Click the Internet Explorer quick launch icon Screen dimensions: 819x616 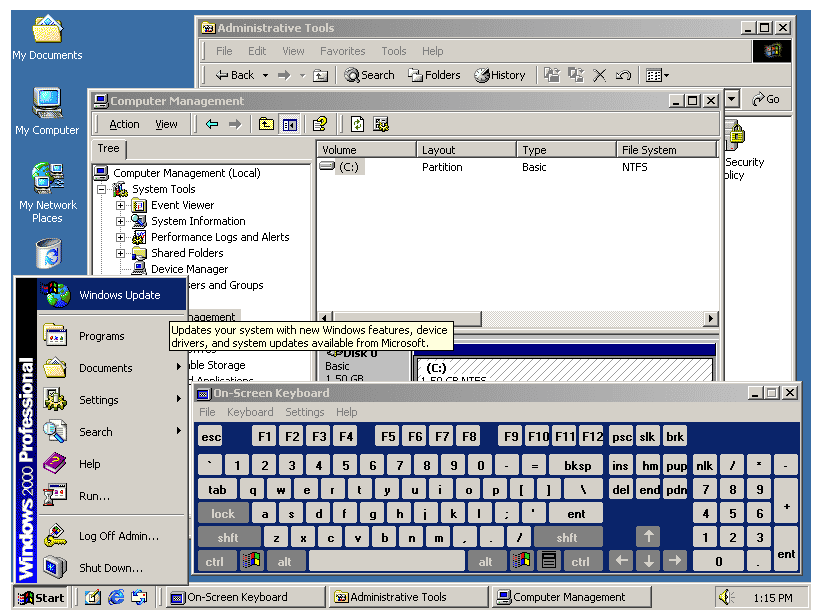[116, 597]
